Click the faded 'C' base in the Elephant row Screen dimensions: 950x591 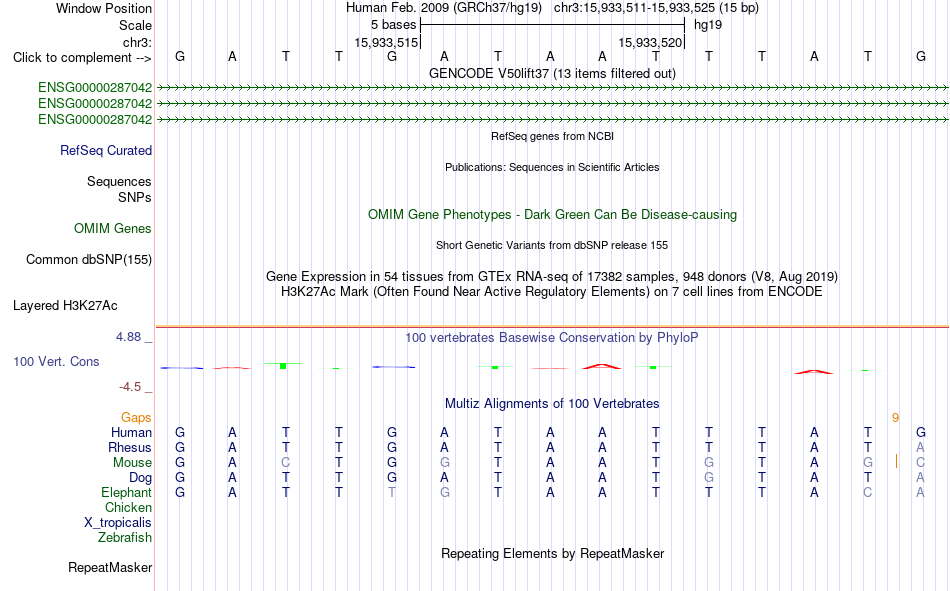coord(868,492)
